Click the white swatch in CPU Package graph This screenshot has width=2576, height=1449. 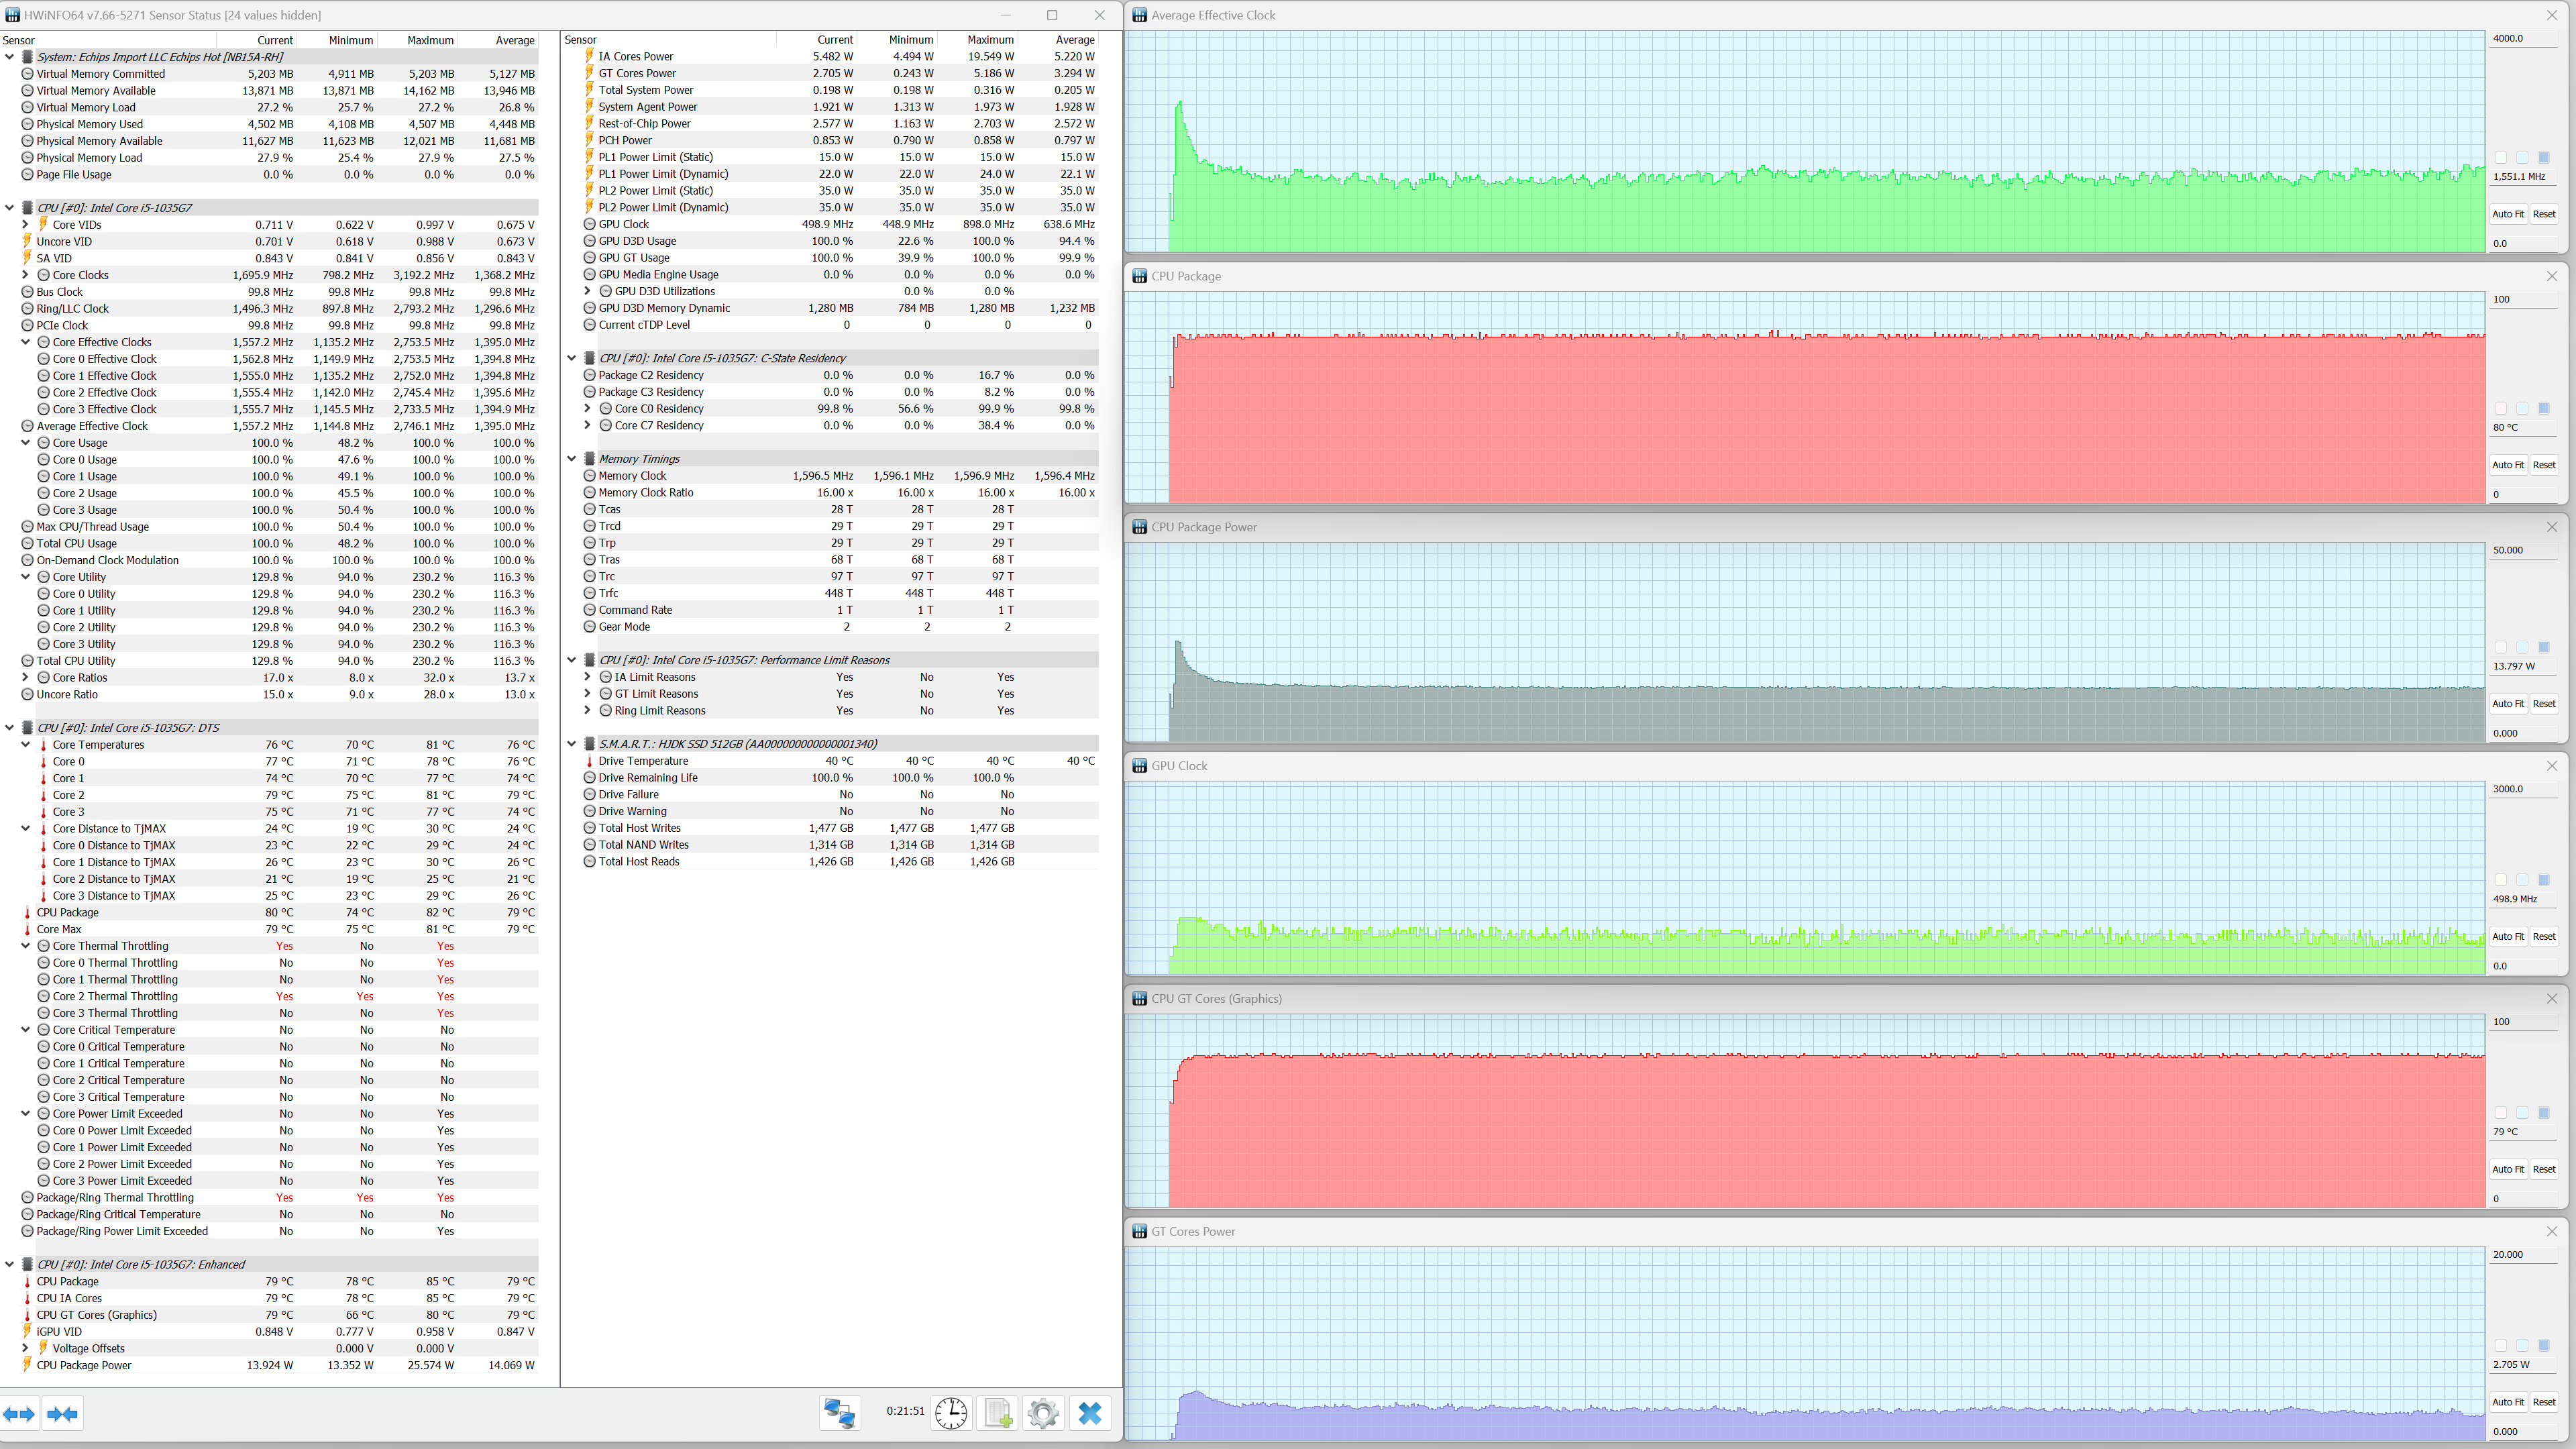click(x=2501, y=408)
